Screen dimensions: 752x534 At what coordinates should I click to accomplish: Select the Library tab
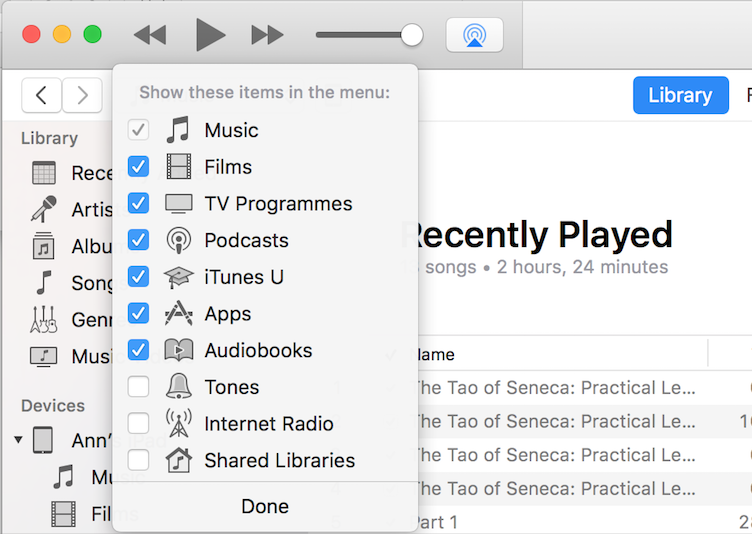click(x=680, y=95)
